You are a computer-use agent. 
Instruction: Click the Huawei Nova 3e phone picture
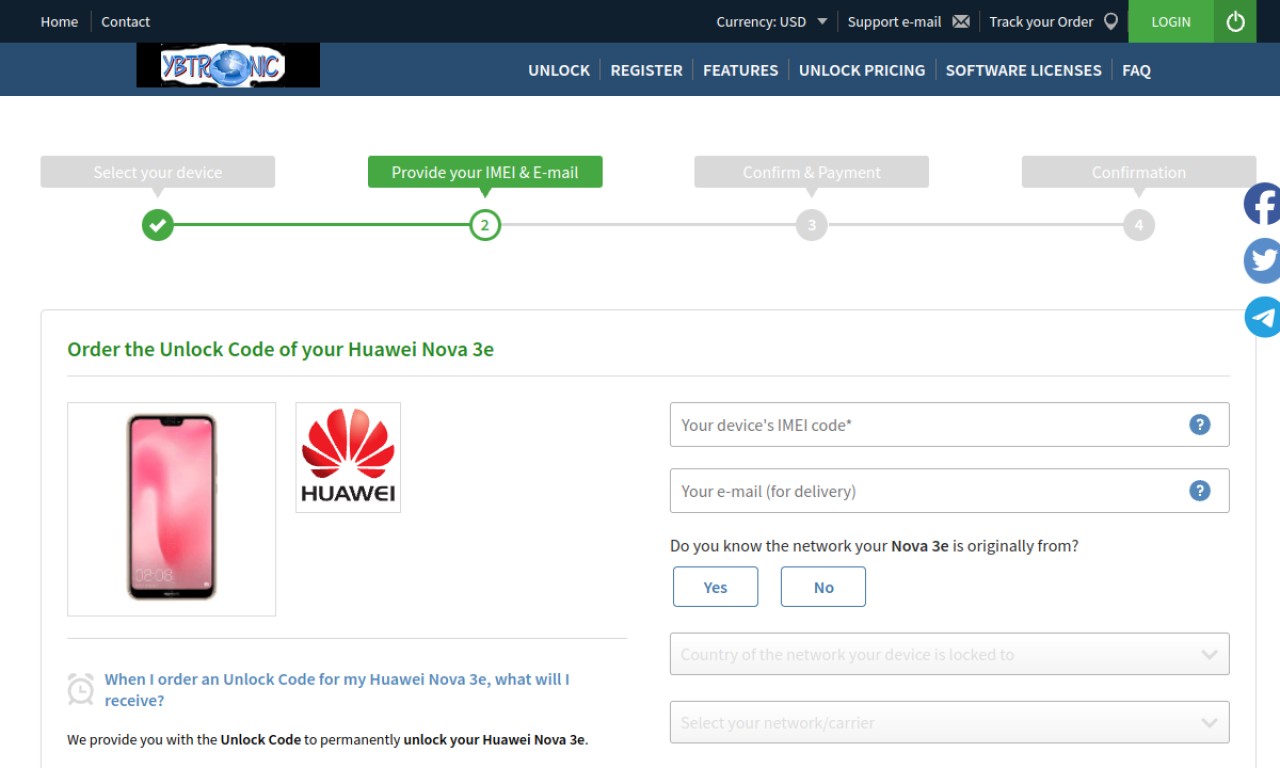171,509
